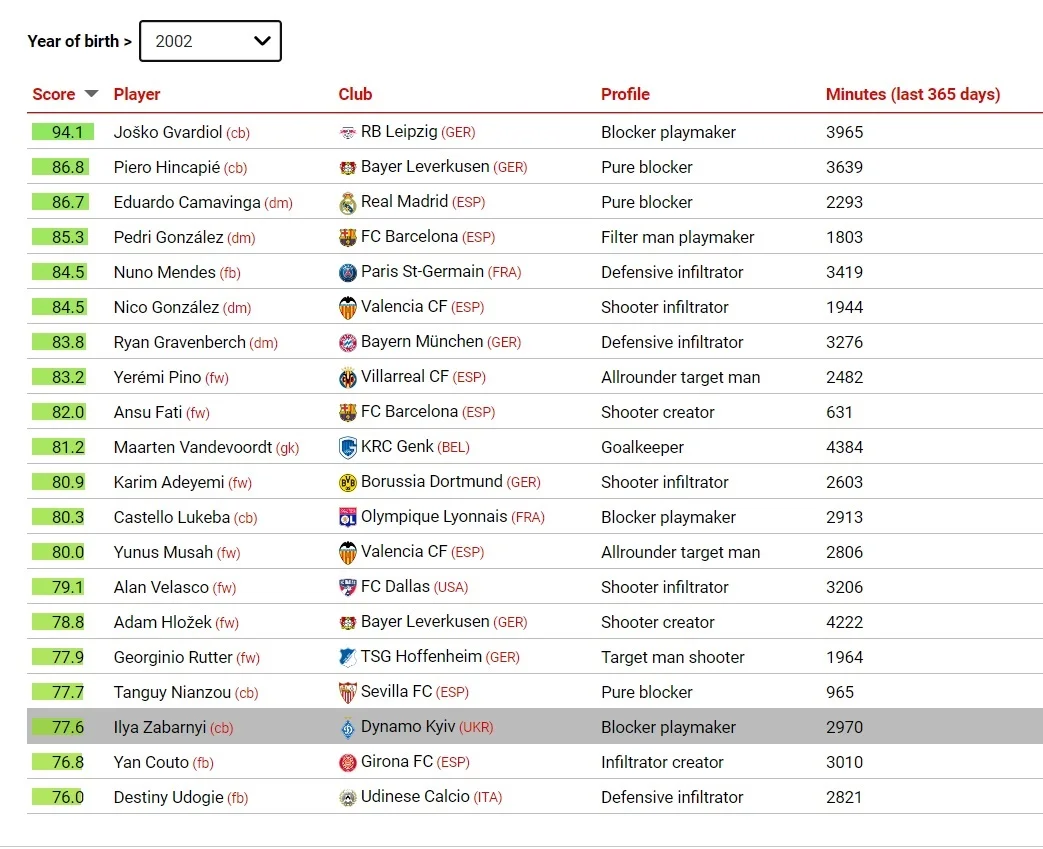Sort by the Club column header
This screenshot has height=849, width=1043.
(355, 94)
